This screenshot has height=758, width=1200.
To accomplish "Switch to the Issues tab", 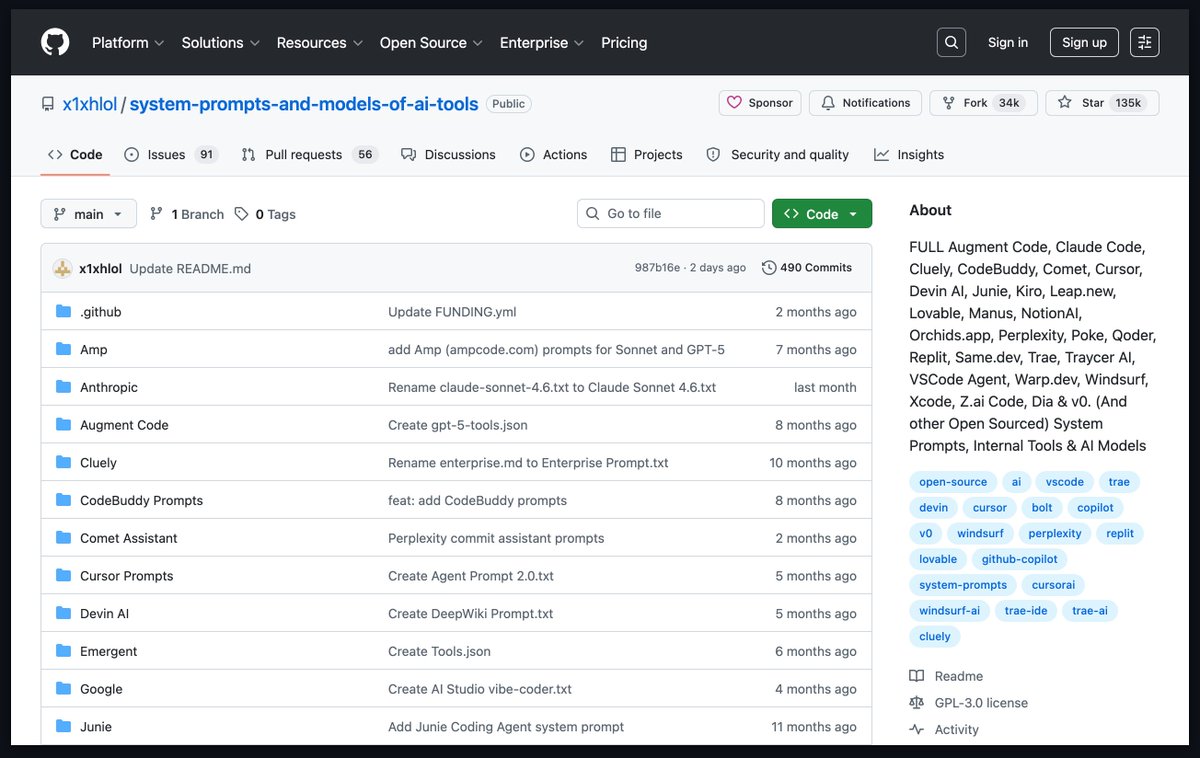I will click(171, 155).
